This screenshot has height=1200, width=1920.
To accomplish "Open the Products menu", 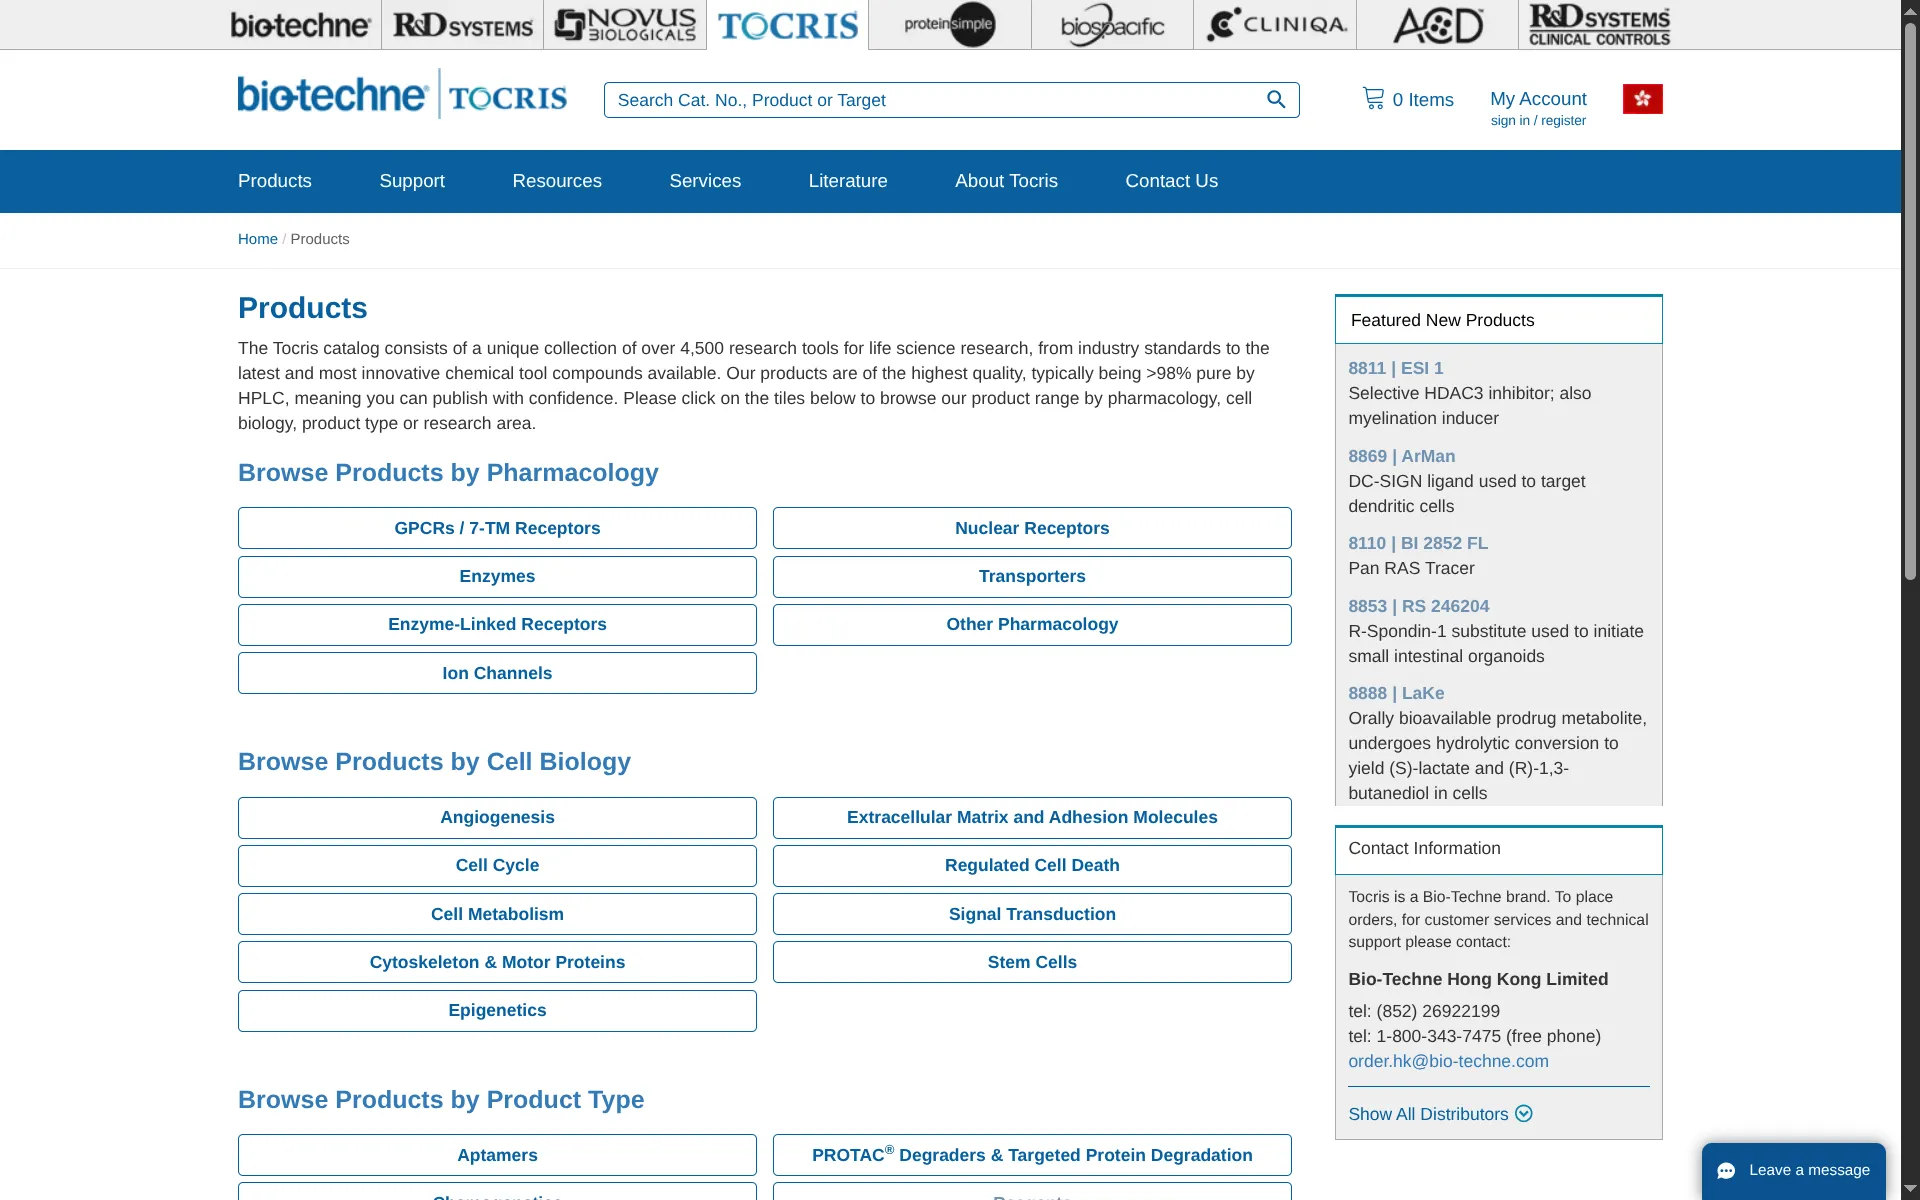I will tap(274, 181).
